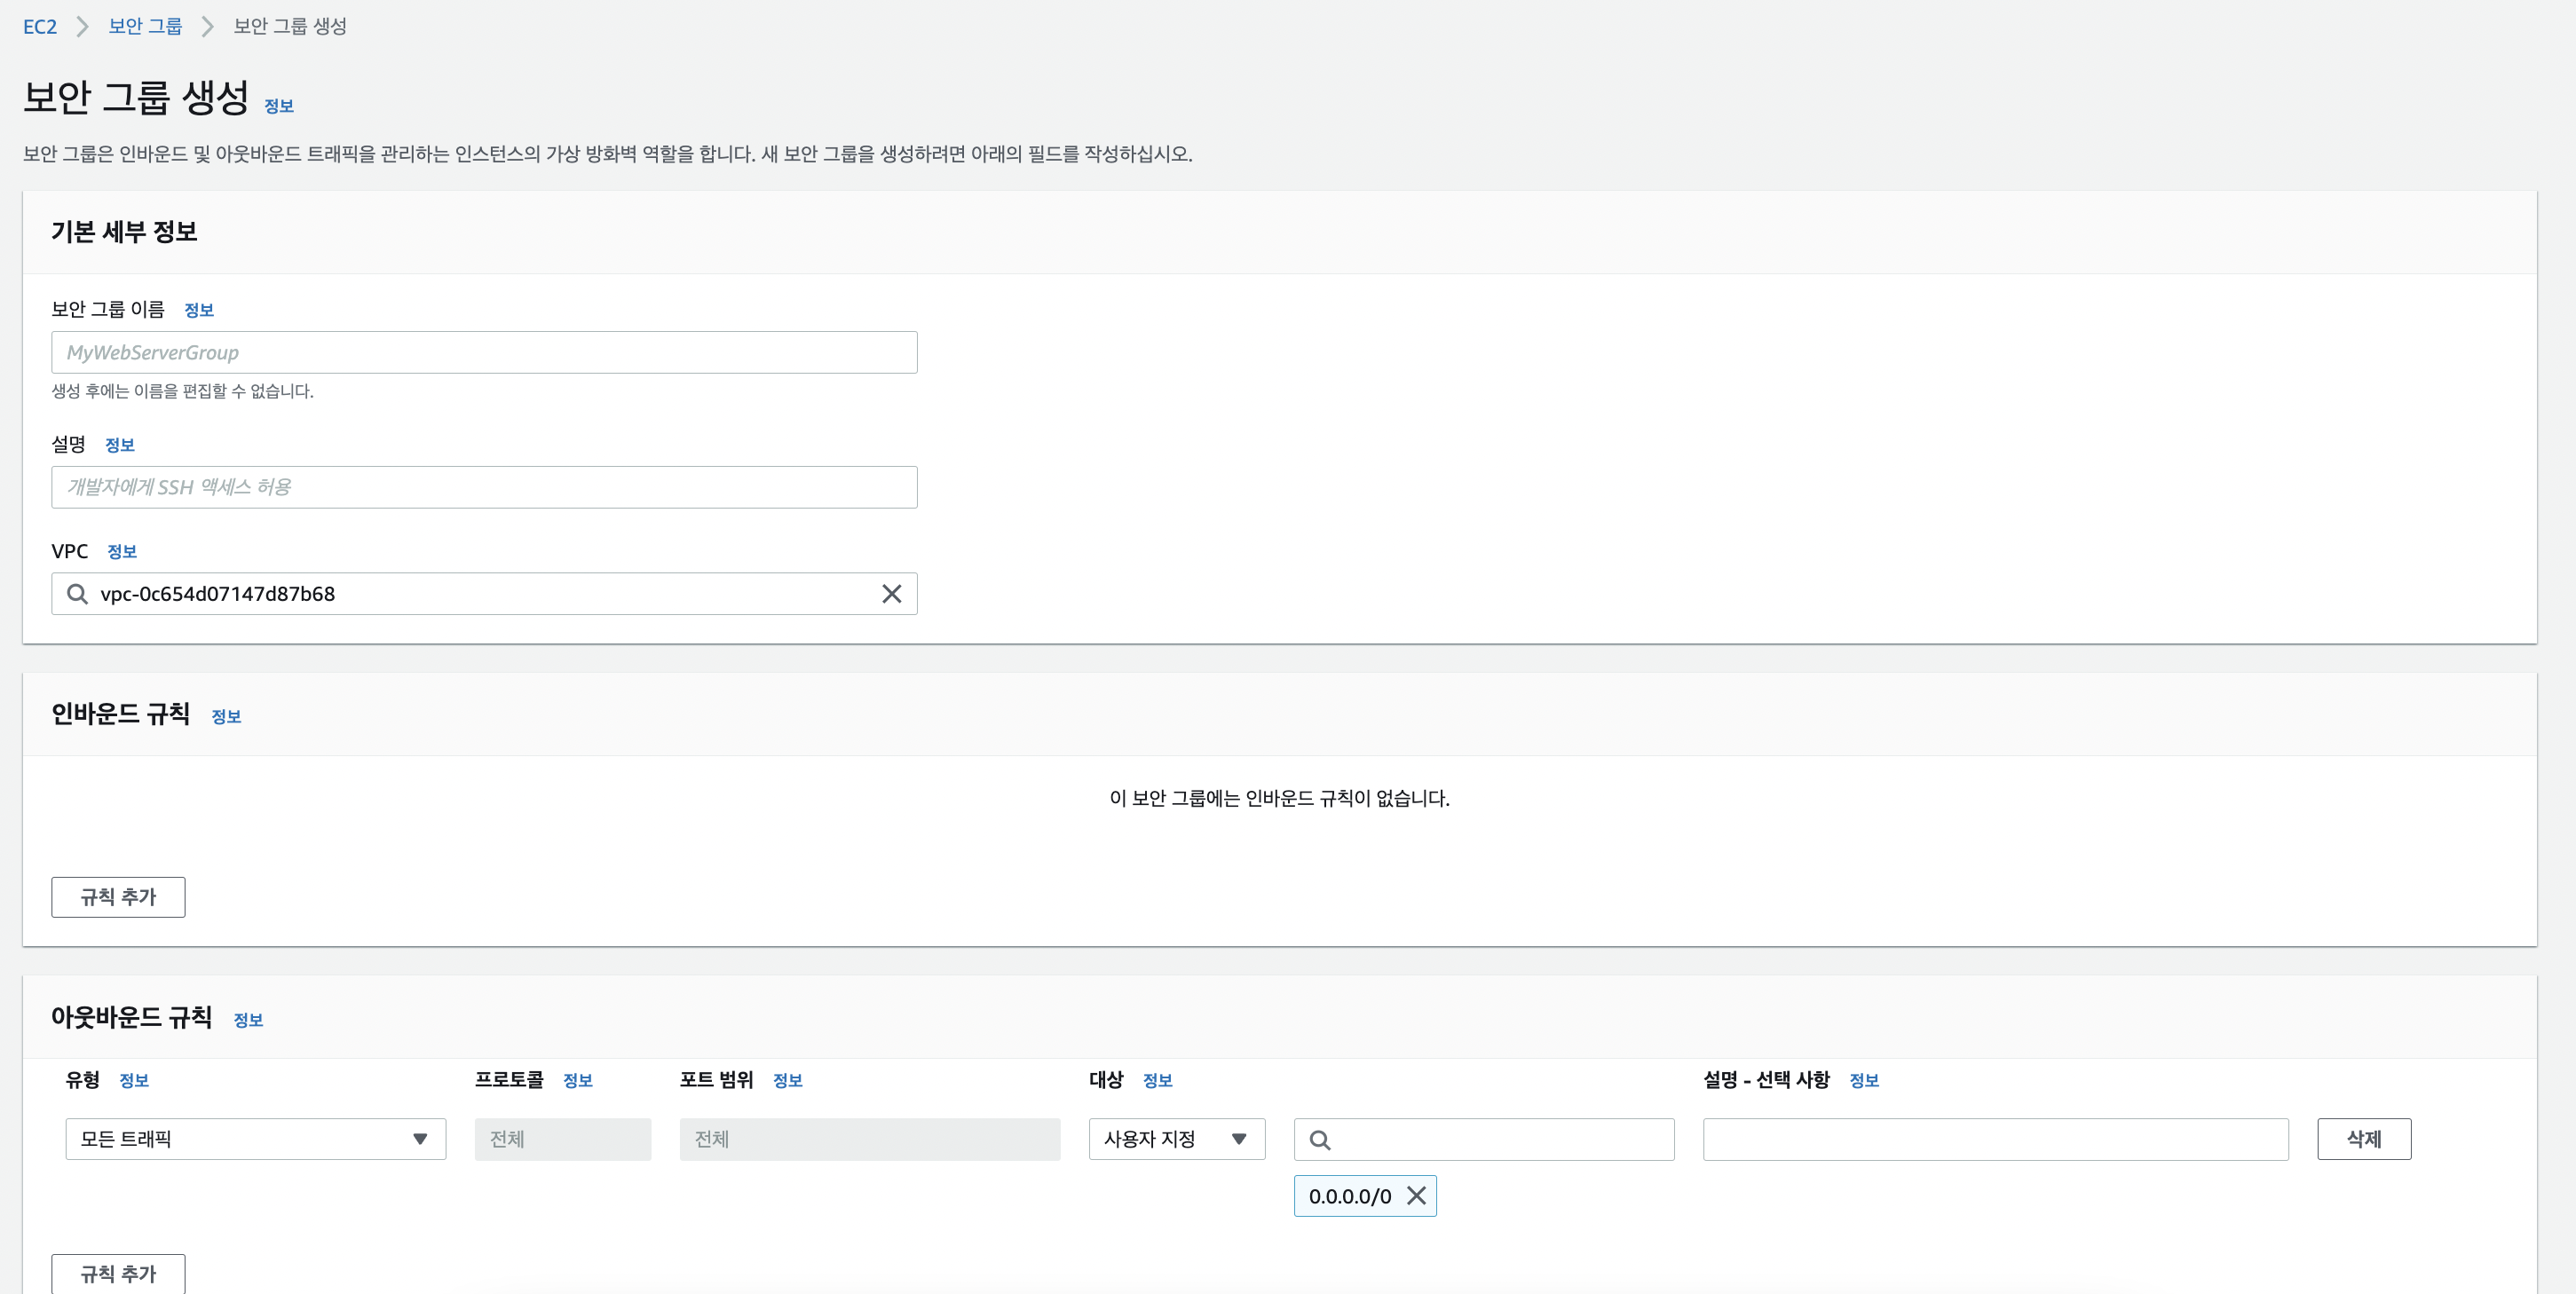Add an inbound rule with 규칙 추가

click(x=118, y=897)
